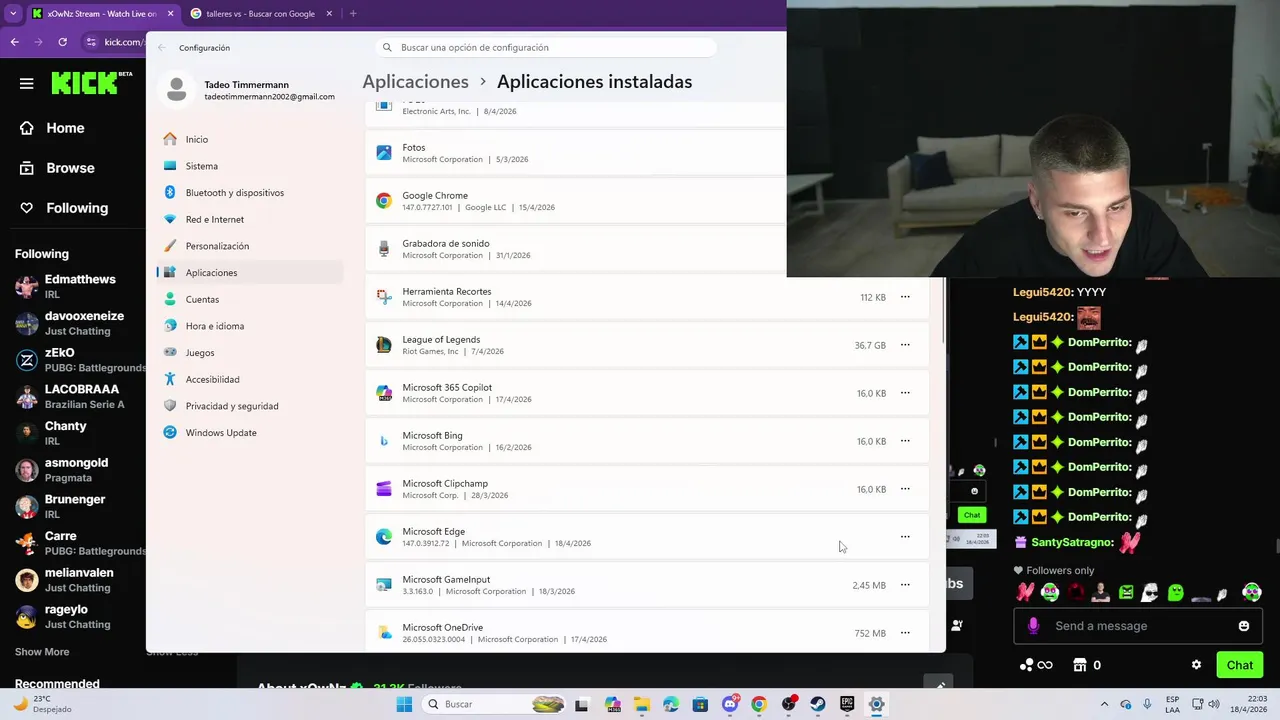The image size is (1280, 720).
Task: Open options menu for Microsoft Edge
Action: point(905,537)
